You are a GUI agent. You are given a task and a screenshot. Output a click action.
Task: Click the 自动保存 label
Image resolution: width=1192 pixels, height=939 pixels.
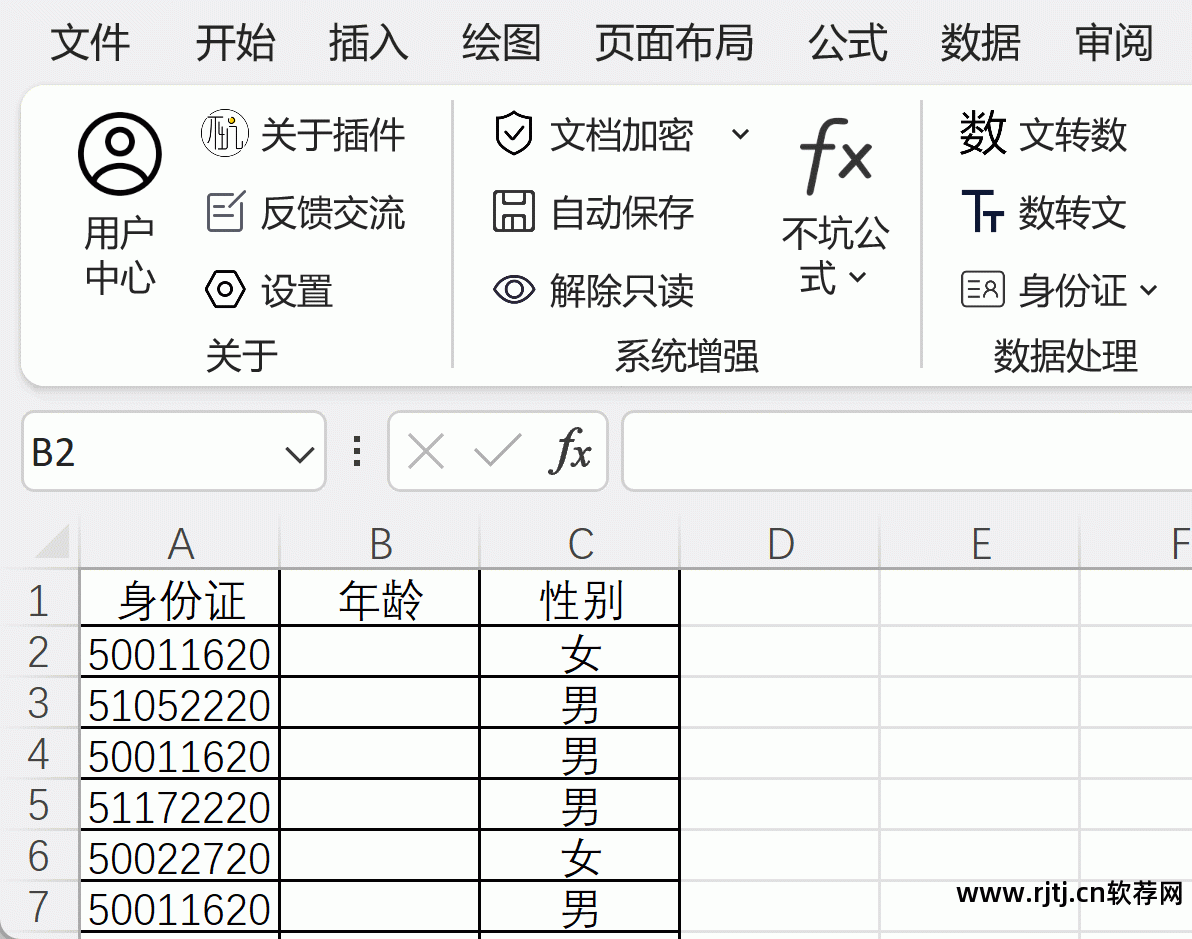tap(622, 212)
